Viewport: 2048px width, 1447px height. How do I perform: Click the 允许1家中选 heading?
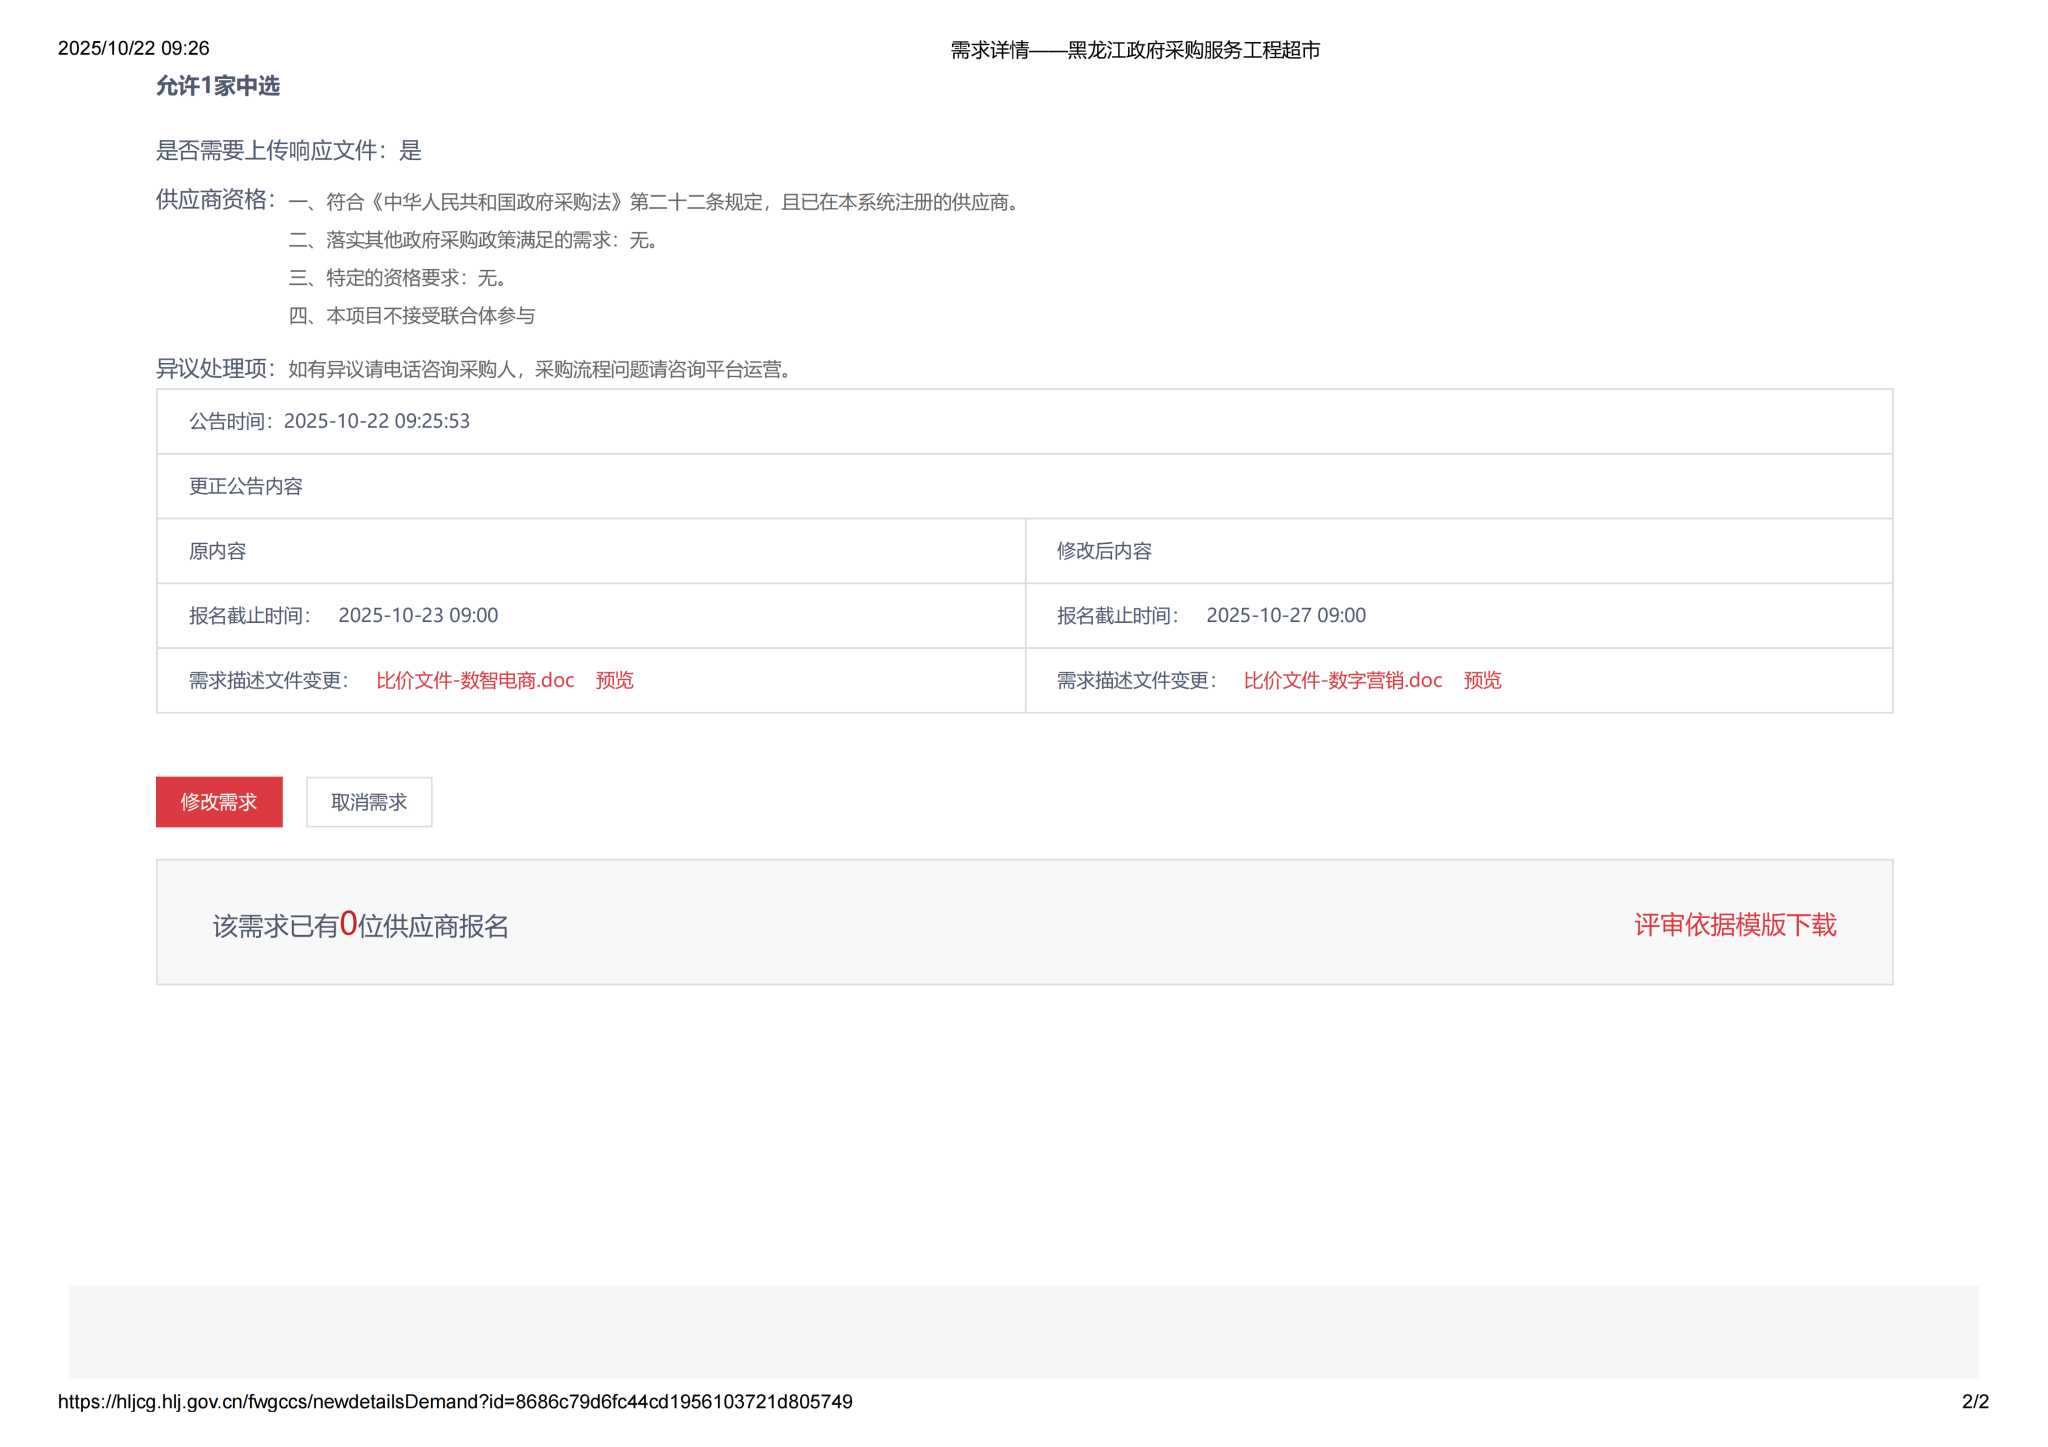point(218,86)
